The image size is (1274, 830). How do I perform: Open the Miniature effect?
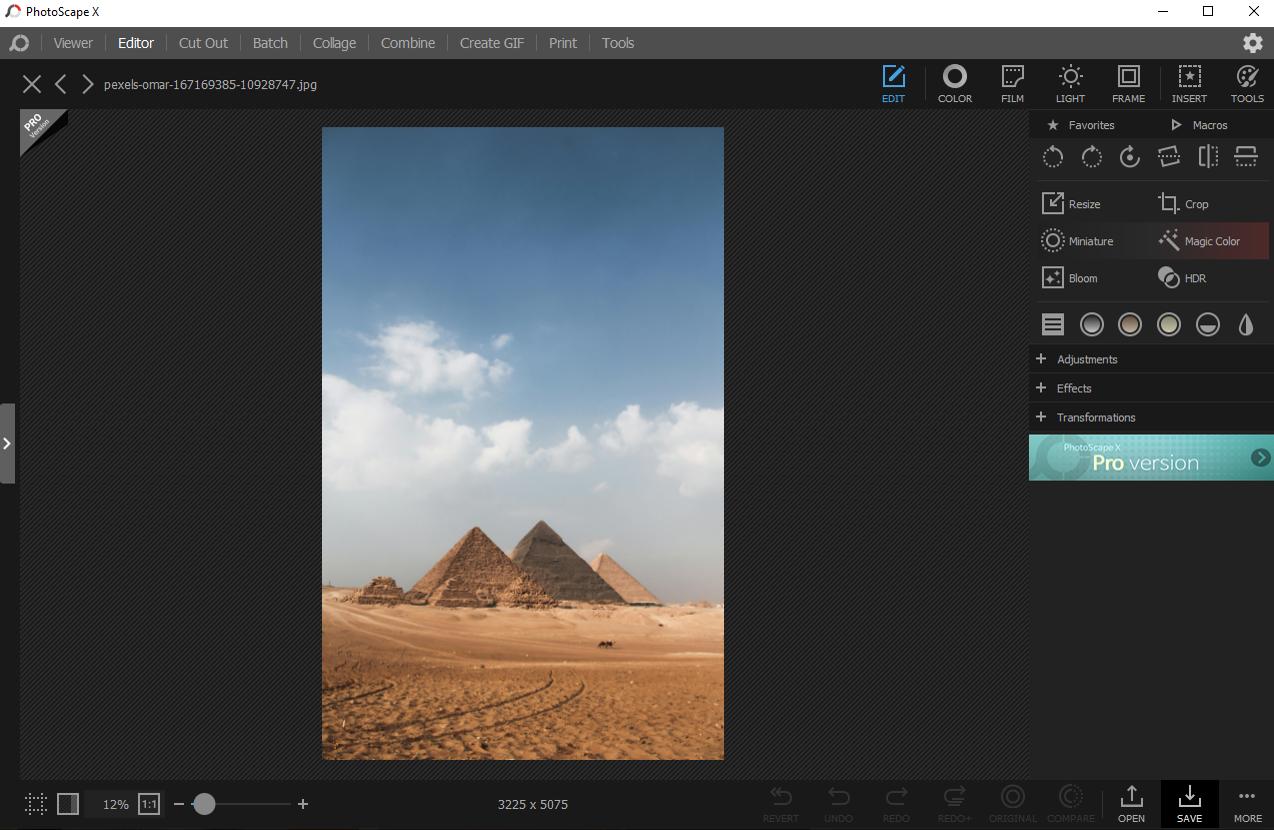point(1081,240)
